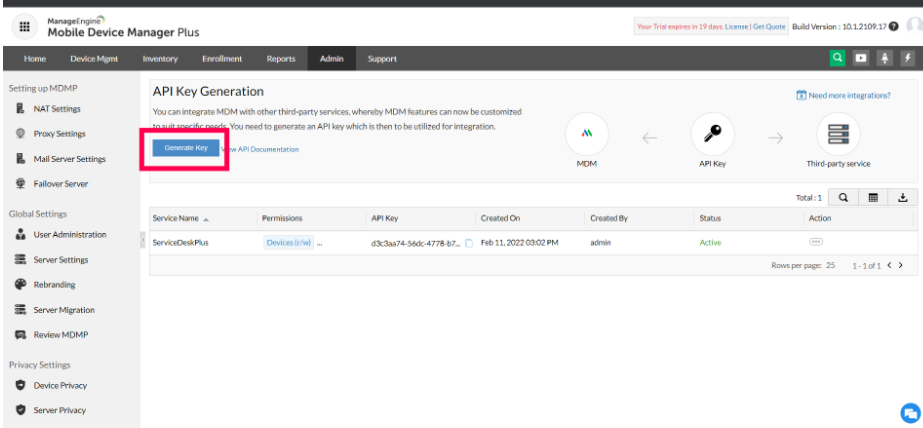Image resolution: width=923 pixels, height=428 pixels.
Task: Export the API key table via download icon
Action: pyautogui.click(x=903, y=198)
